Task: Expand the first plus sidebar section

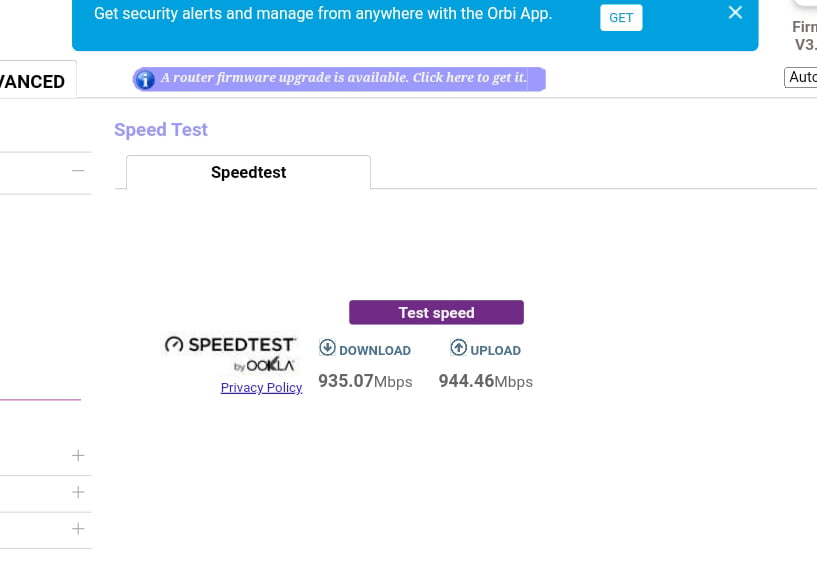Action: pos(78,455)
